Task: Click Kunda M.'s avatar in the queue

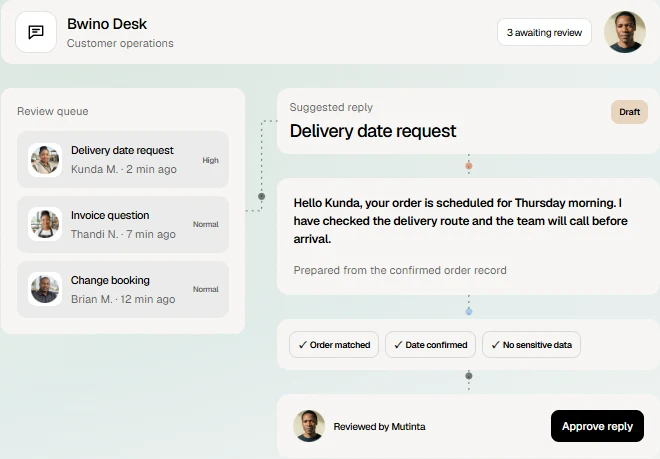Action: [45, 160]
